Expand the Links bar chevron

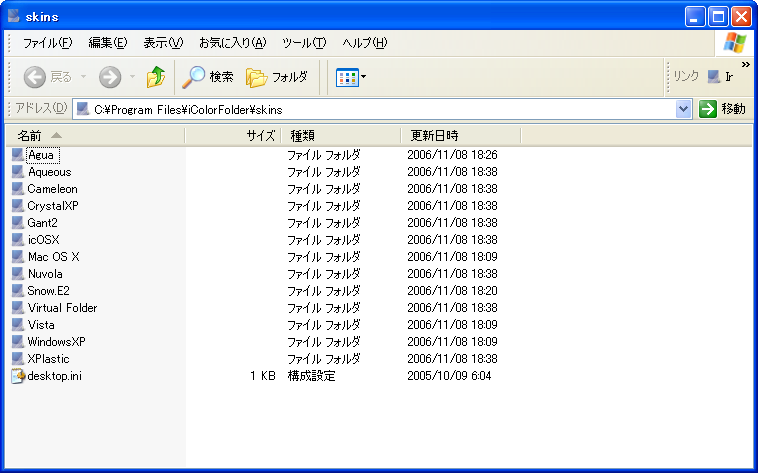click(x=745, y=64)
